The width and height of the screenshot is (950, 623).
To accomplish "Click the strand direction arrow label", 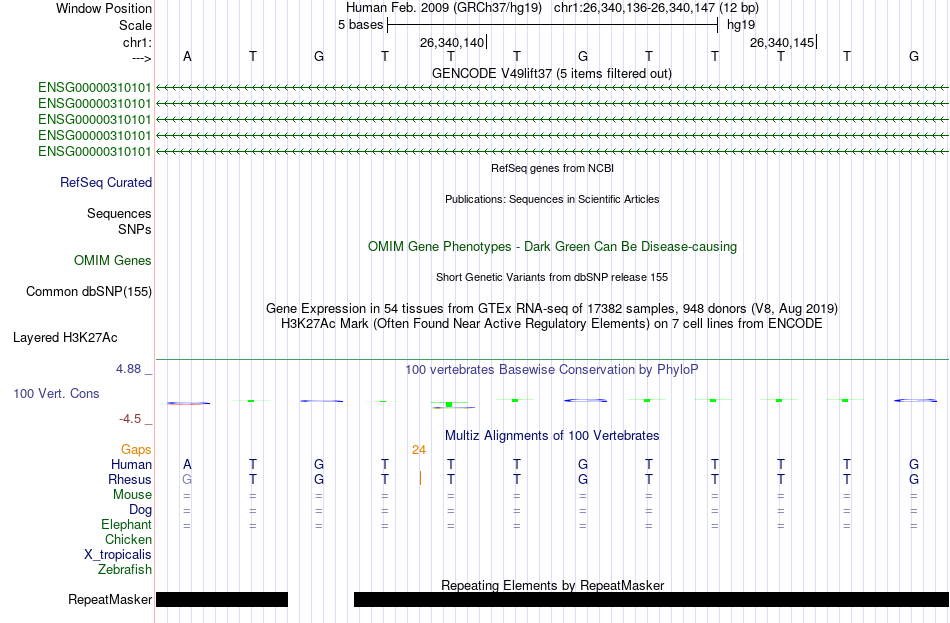I will (x=142, y=58).
